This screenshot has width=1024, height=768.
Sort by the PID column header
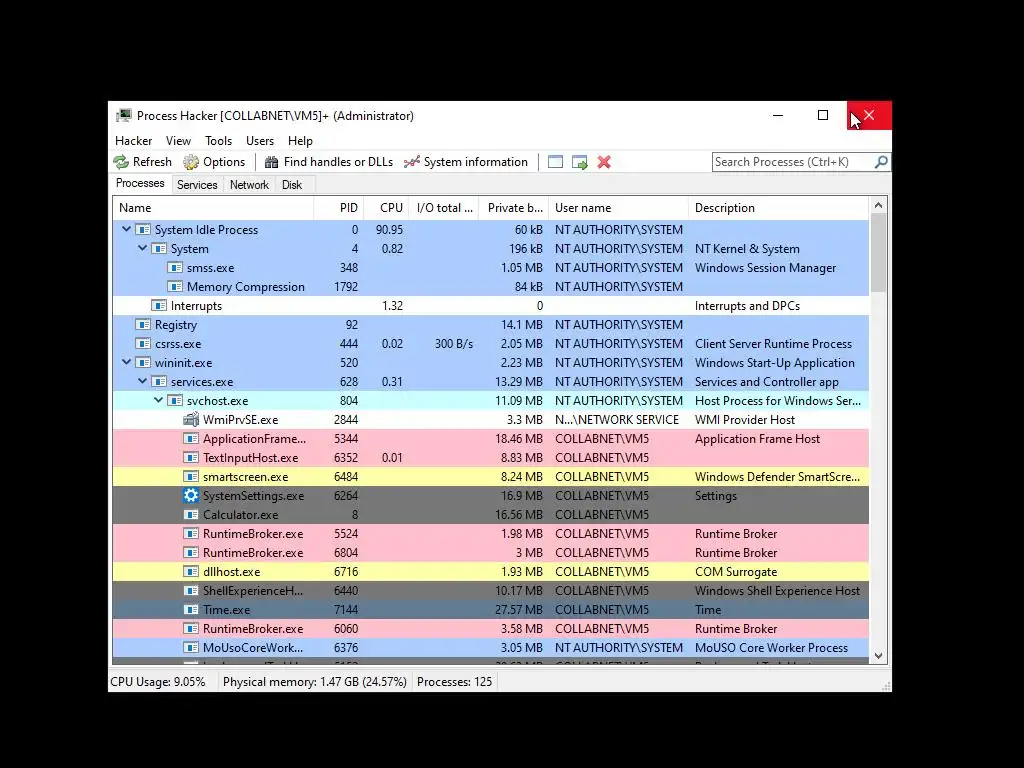[339, 208]
